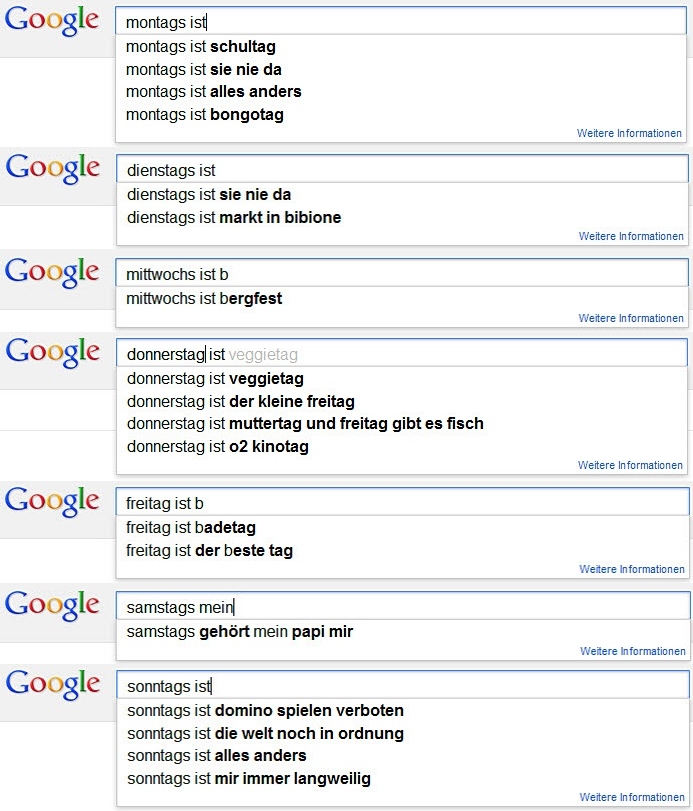Open 'Weitere Informationen' under montags suggestions

coord(629,133)
